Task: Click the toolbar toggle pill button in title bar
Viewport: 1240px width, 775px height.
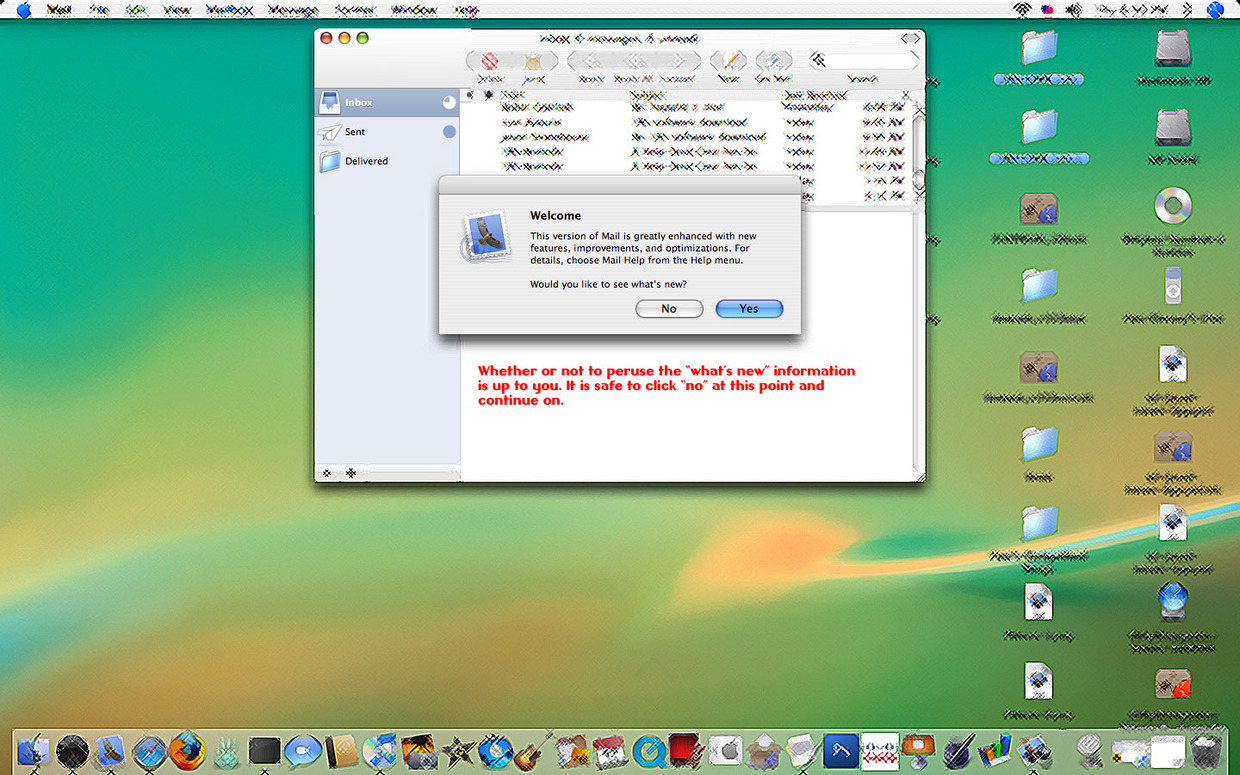Action: point(909,38)
